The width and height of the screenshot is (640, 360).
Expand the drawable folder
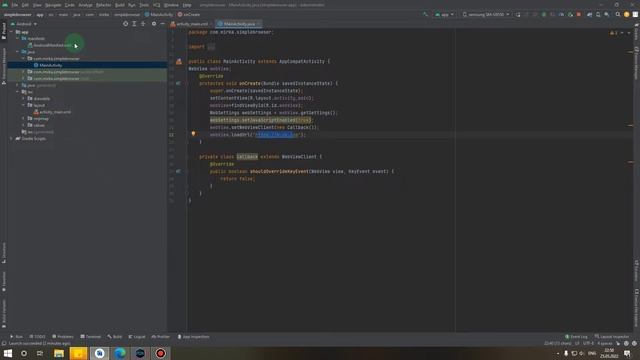(23, 98)
